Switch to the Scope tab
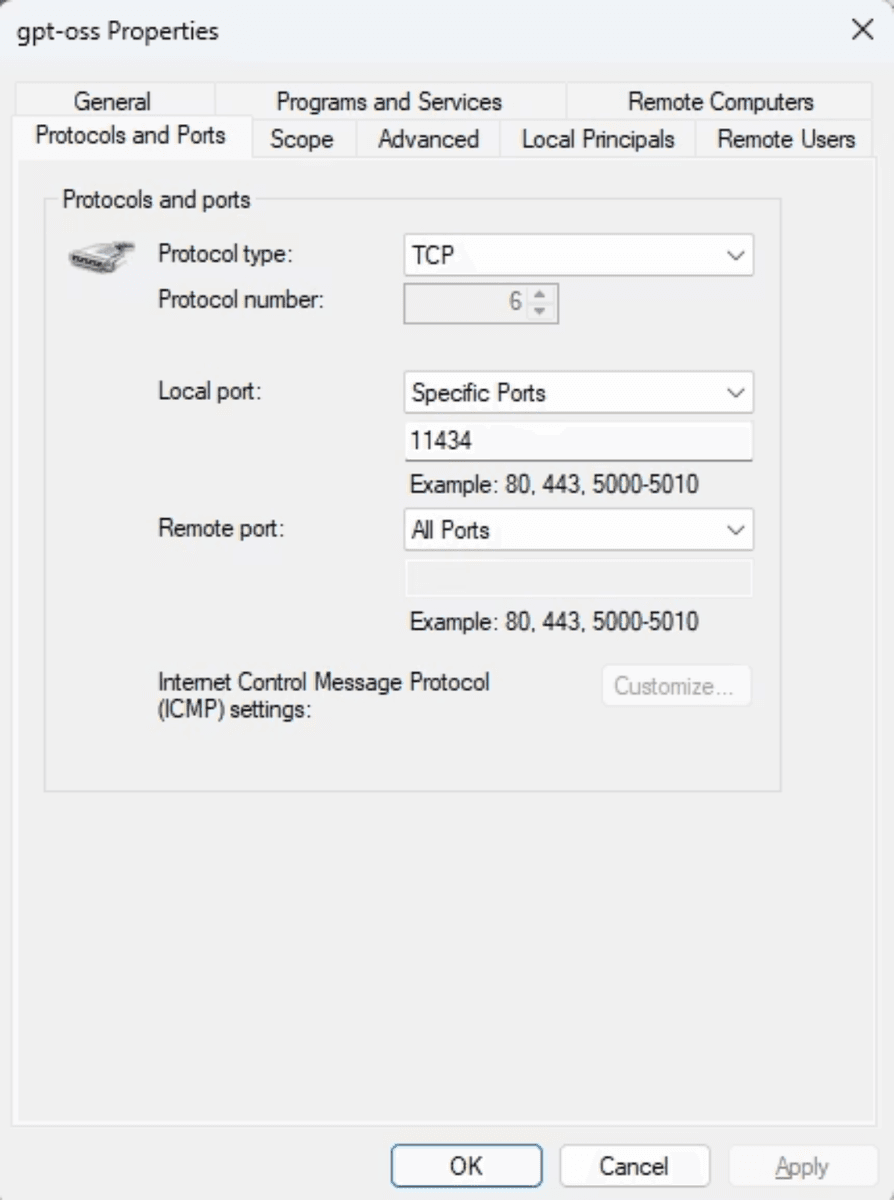Image resolution: width=894 pixels, height=1200 pixels. click(x=302, y=139)
